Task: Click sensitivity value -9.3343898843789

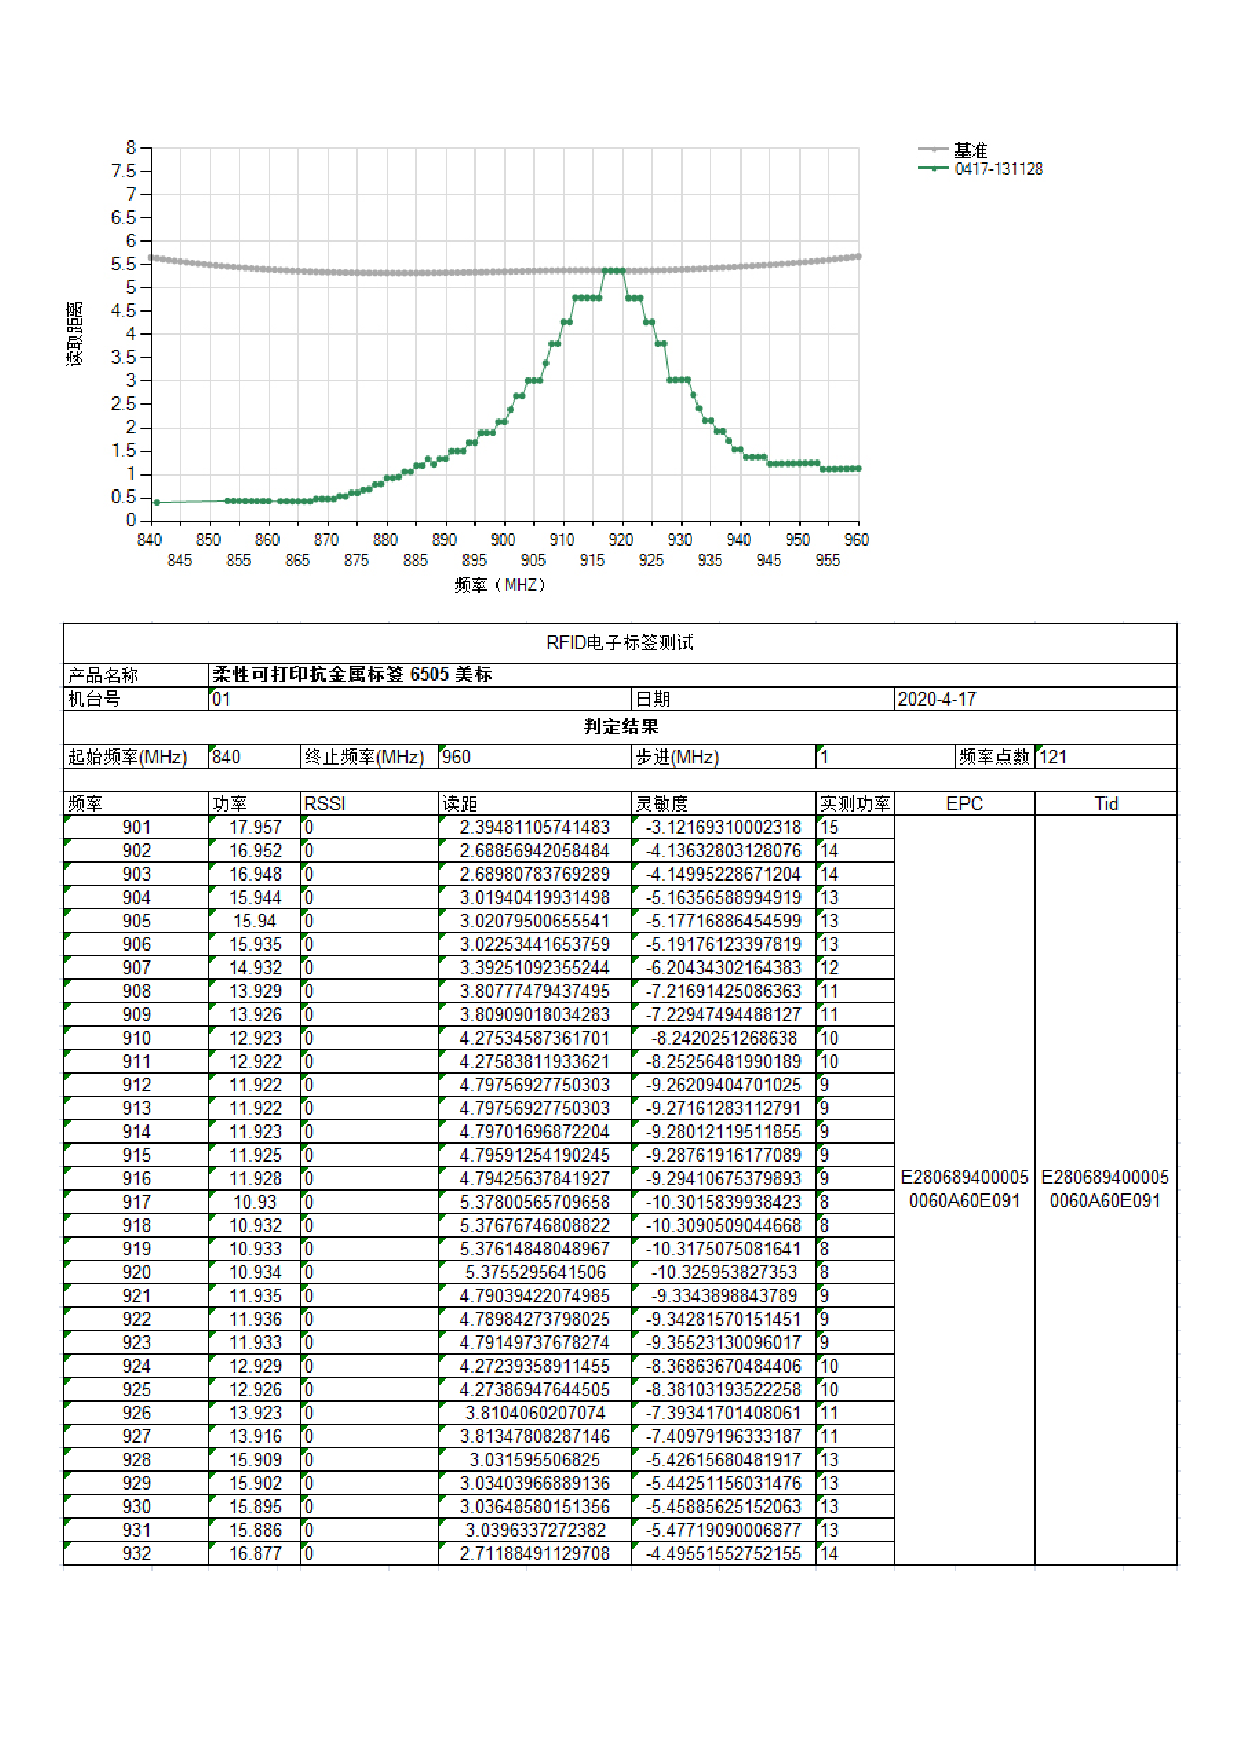Action: pos(724,1296)
